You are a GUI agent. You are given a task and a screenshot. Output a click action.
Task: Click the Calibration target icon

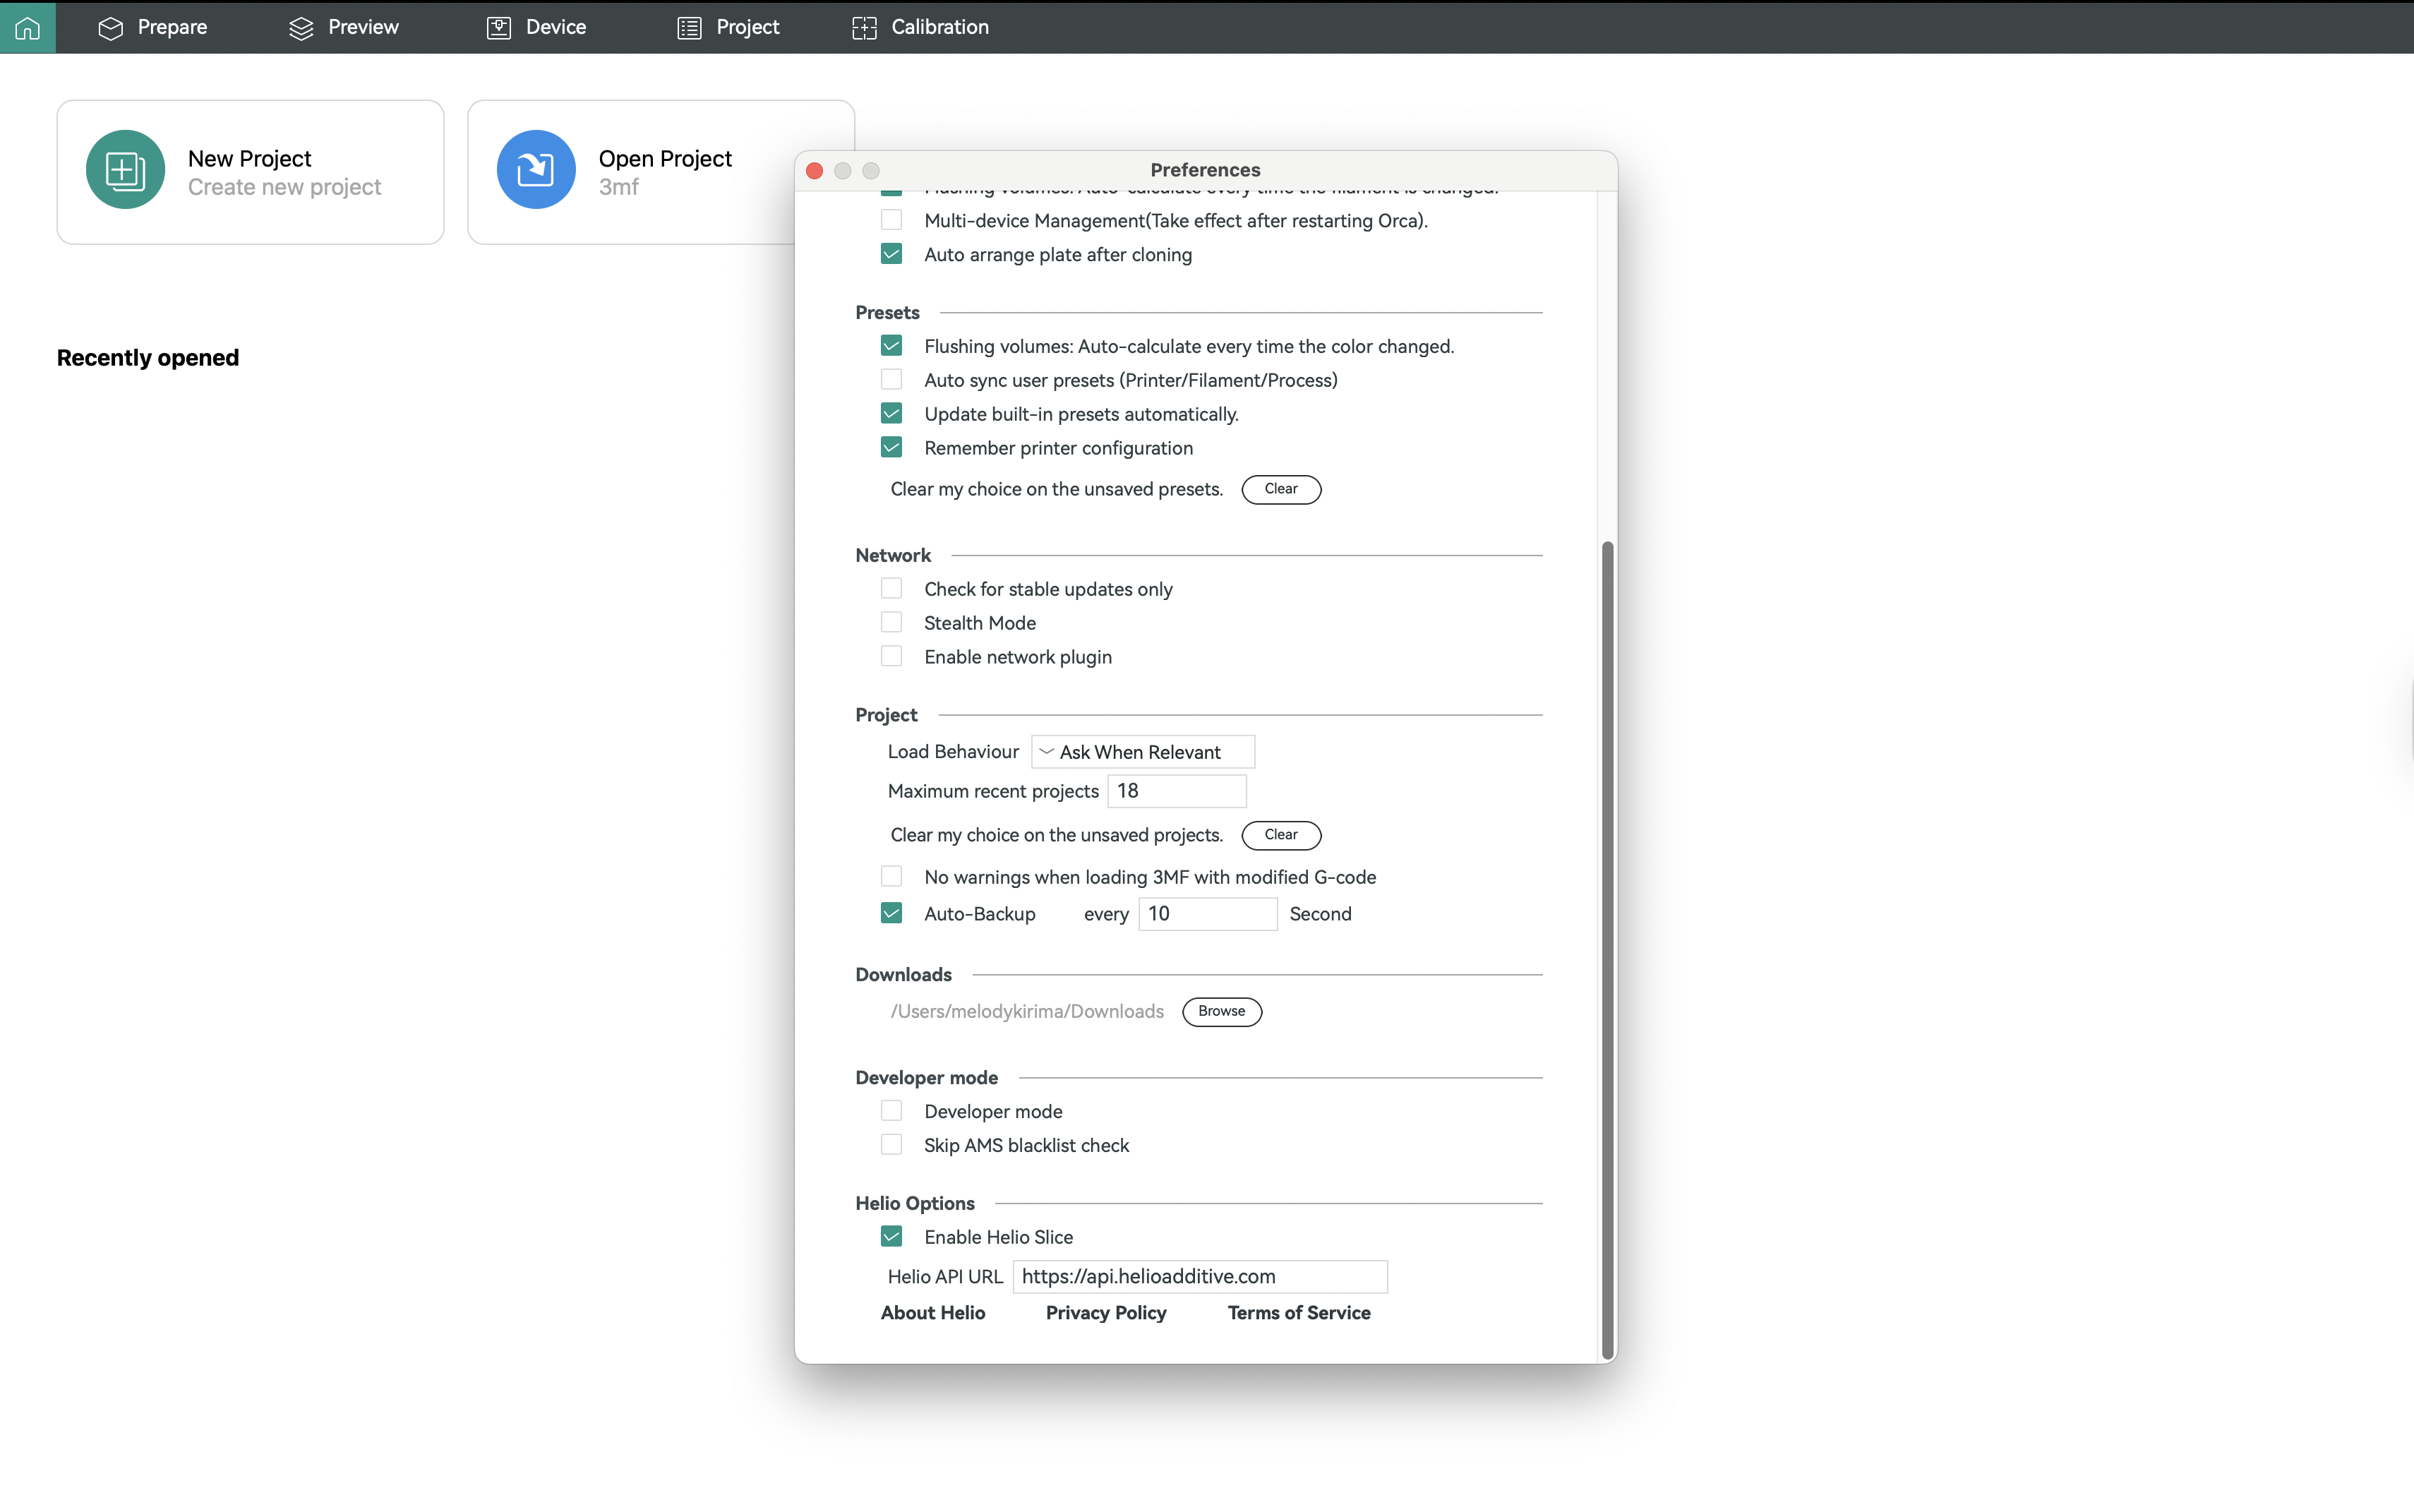point(864,28)
